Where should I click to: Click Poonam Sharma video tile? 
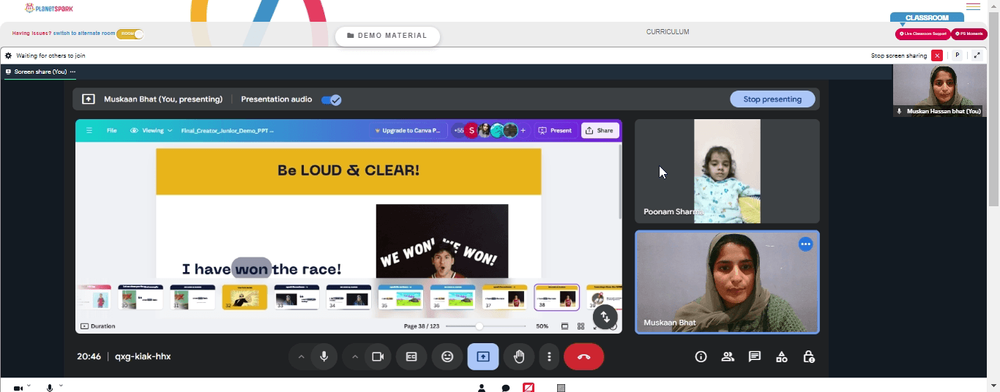pos(727,171)
